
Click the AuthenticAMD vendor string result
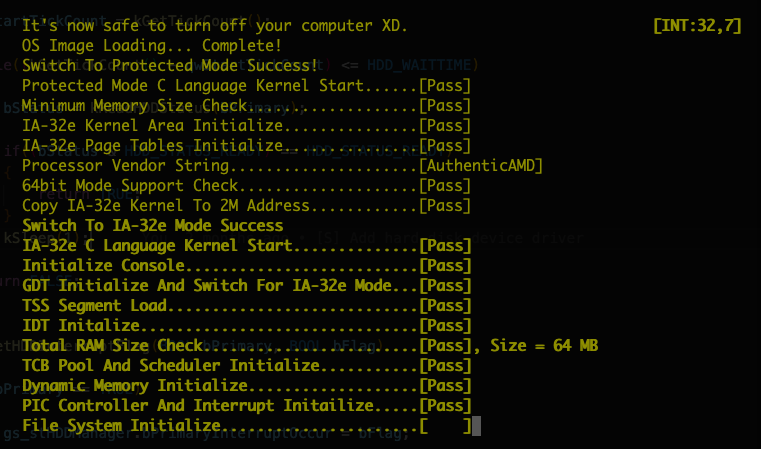pyautogui.click(x=480, y=166)
